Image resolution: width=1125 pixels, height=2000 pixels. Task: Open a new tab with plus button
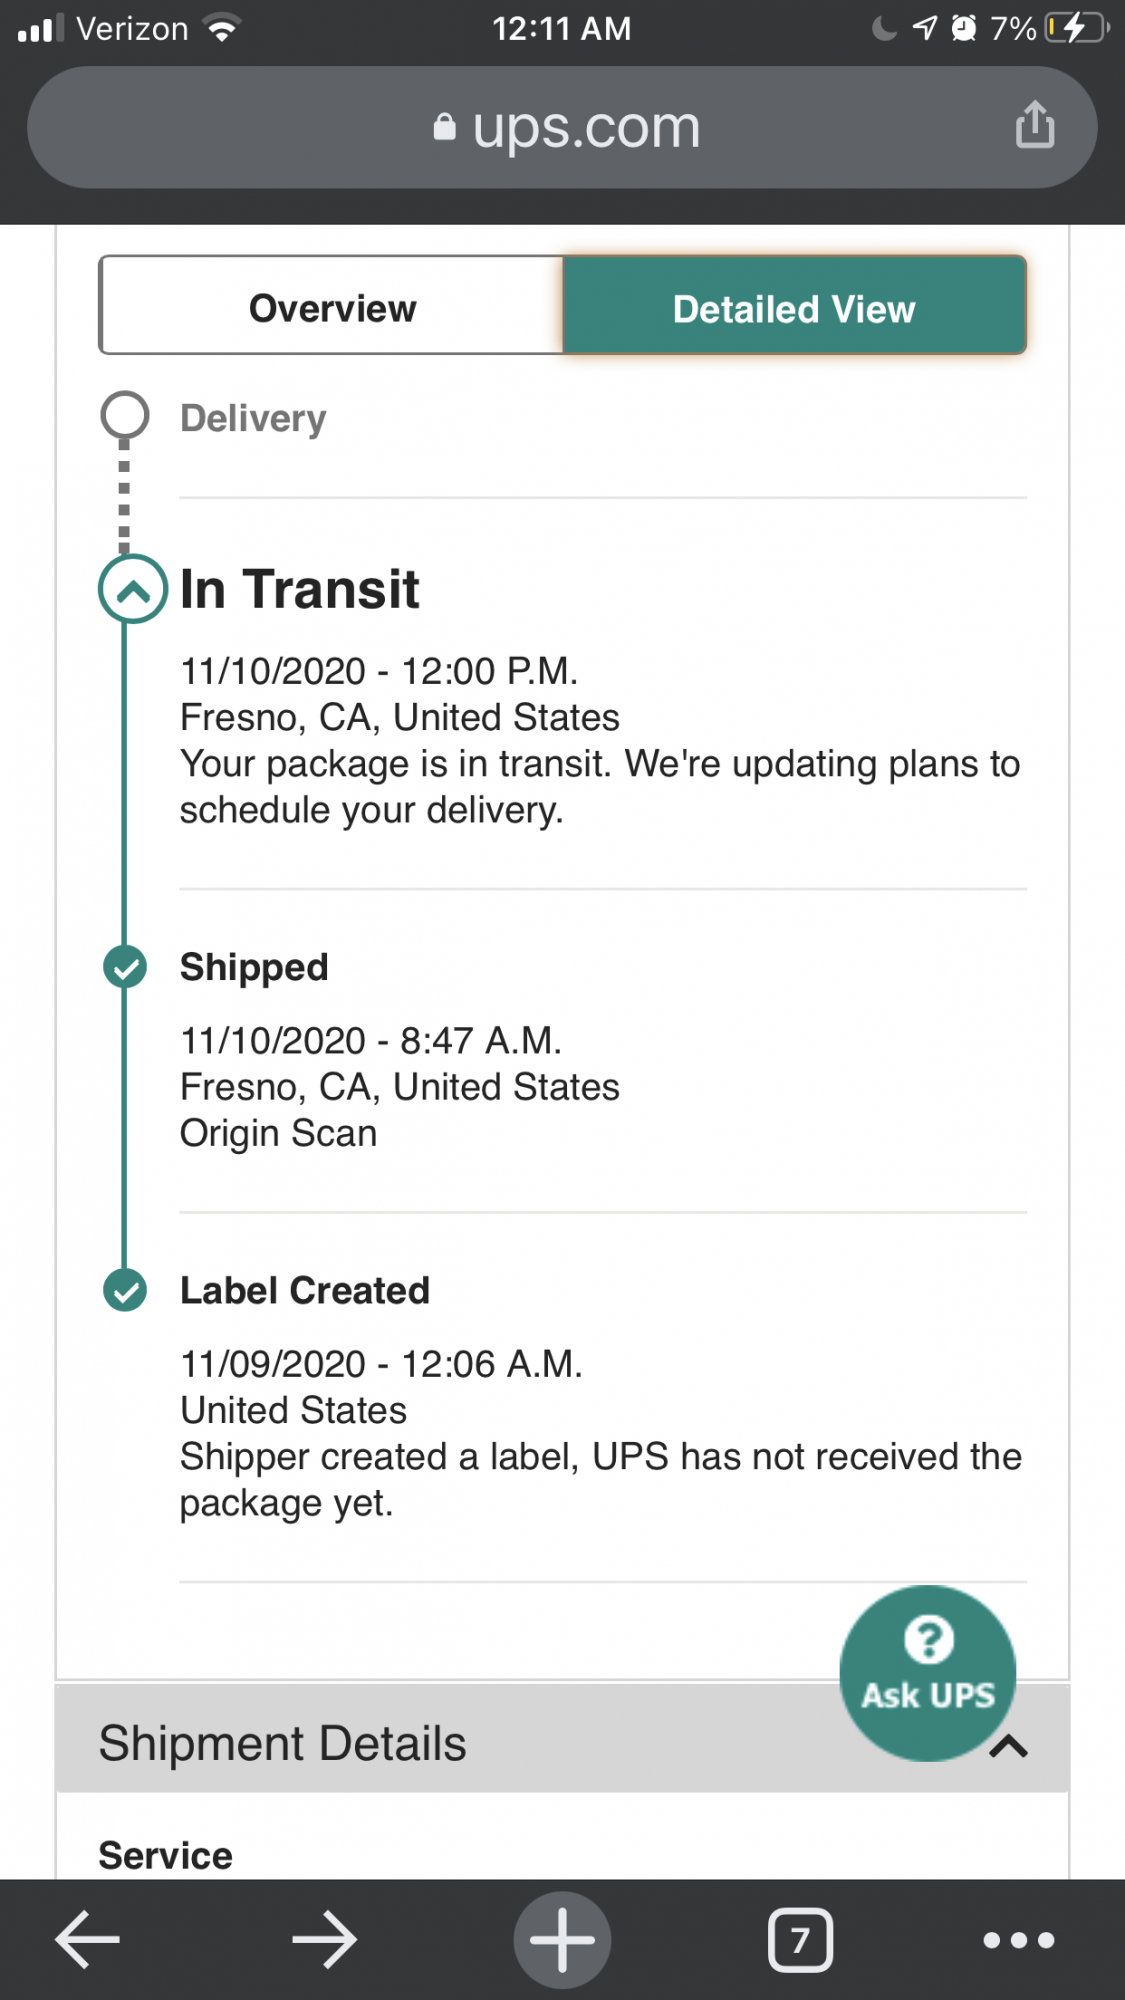pyautogui.click(x=562, y=1939)
